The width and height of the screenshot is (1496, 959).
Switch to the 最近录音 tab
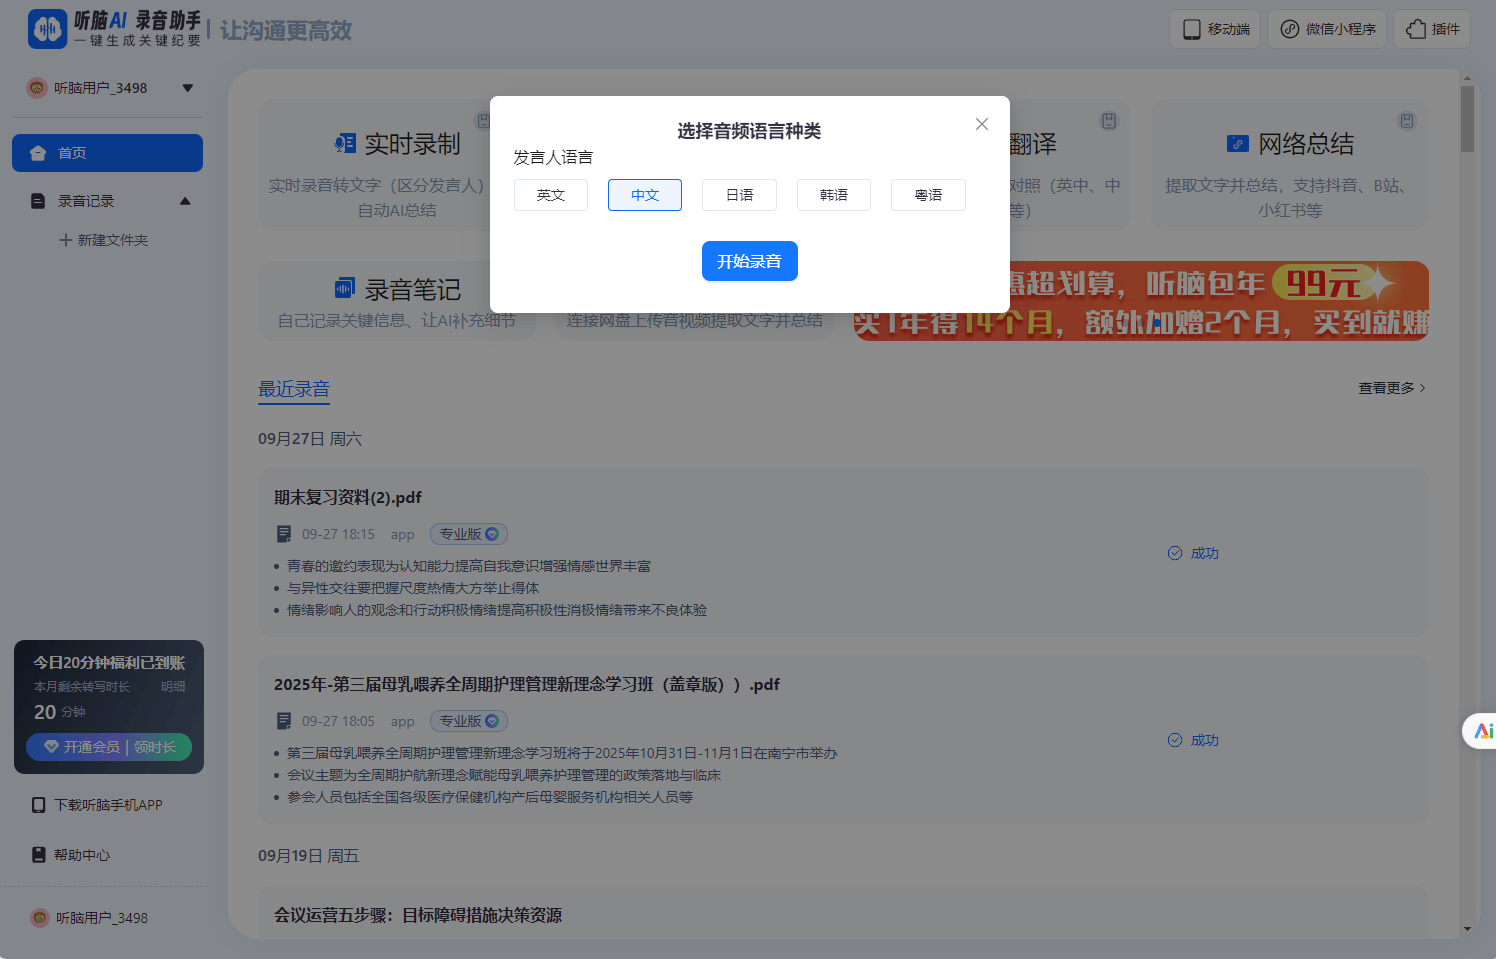coord(294,389)
